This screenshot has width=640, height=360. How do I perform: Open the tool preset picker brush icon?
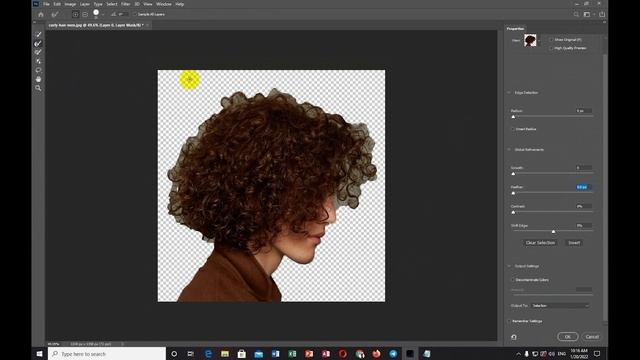(54, 14)
